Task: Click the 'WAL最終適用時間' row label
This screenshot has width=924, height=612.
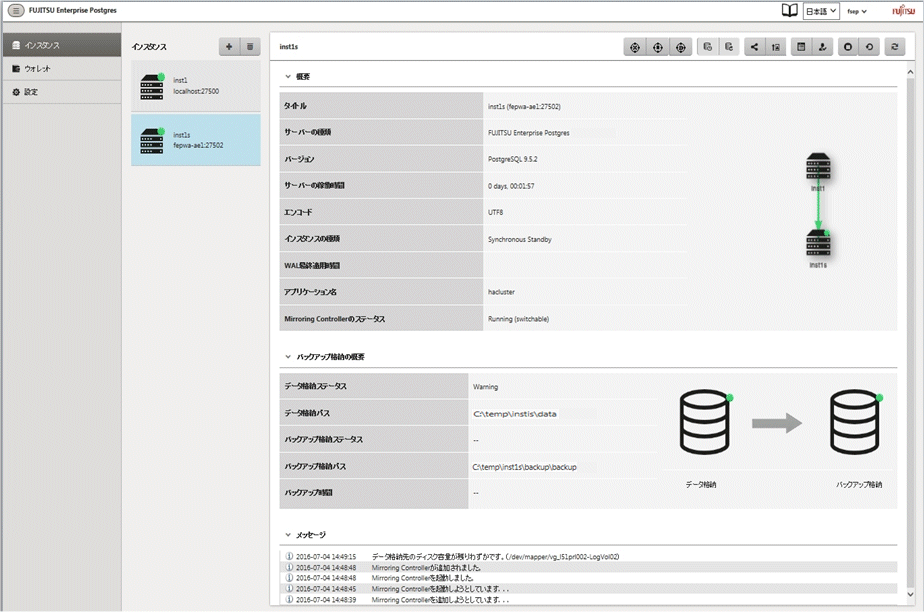Action: pyautogui.click(x=312, y=266)
